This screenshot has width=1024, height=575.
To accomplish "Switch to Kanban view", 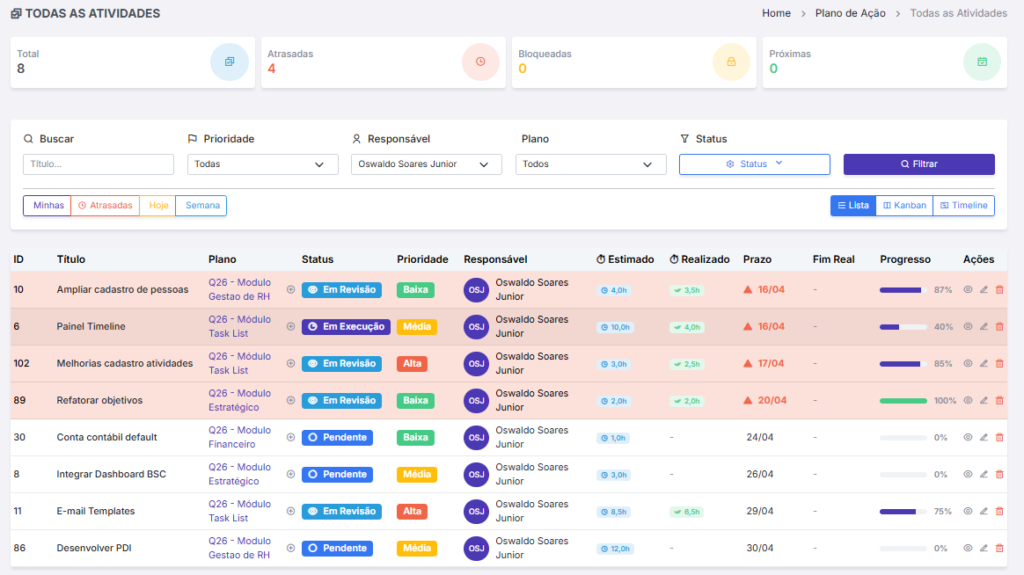I will point(904,205).
